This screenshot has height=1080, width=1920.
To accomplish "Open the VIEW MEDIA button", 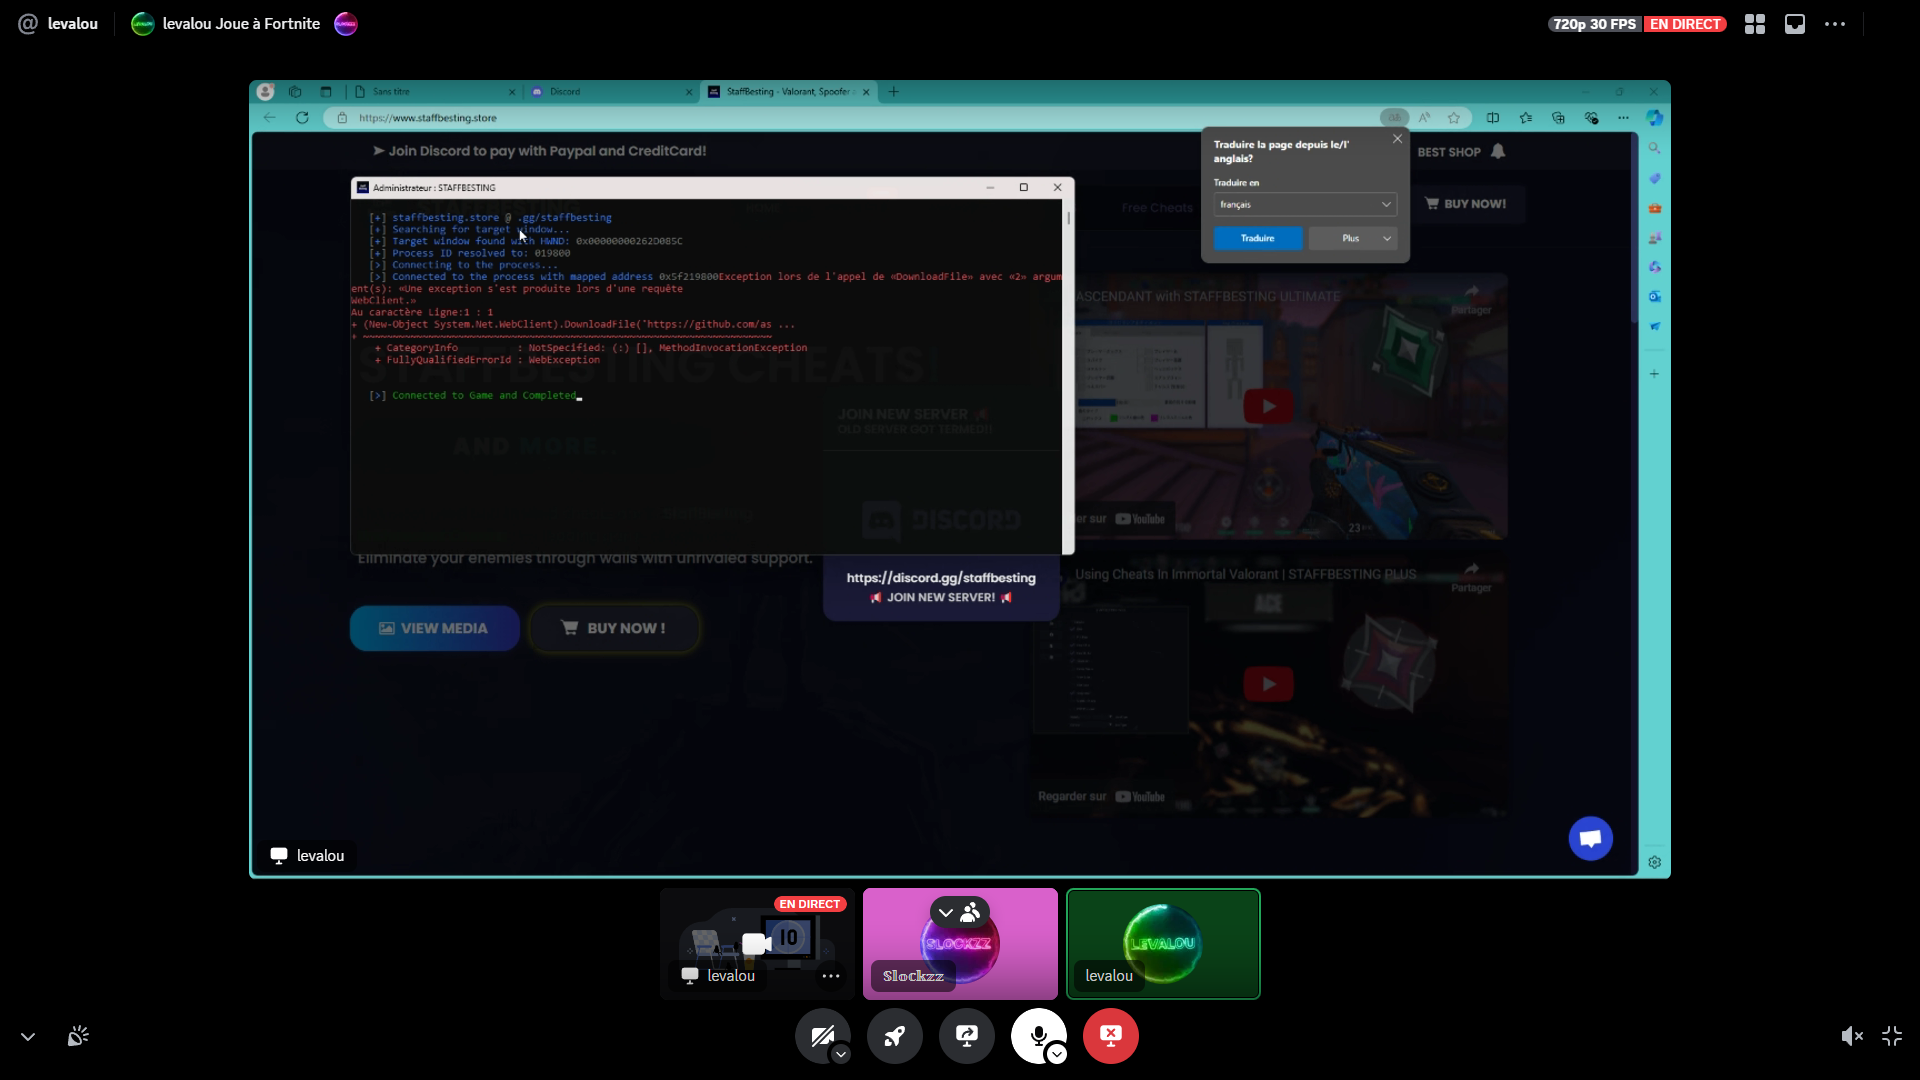I will pos(434,628).
